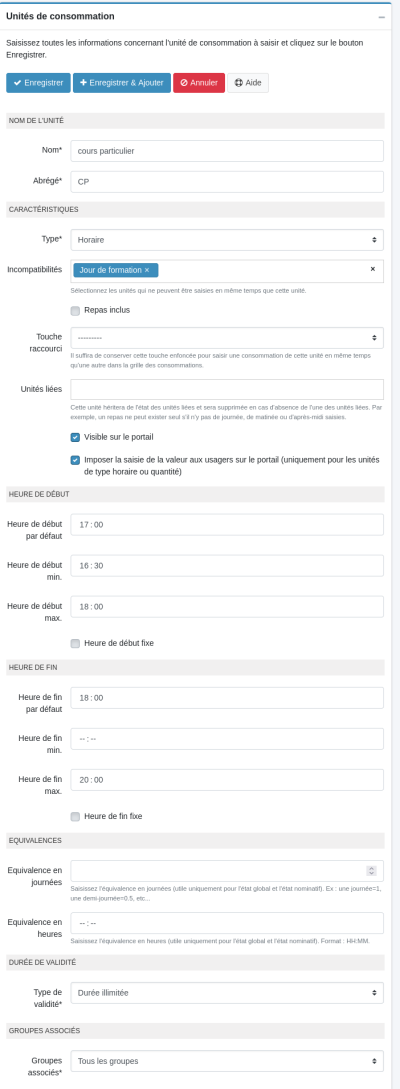Image resolution: width=400 pixels, height=1089 pixels.
Task: Click the Nom field with cours particulier
Action: coord(227,151)
